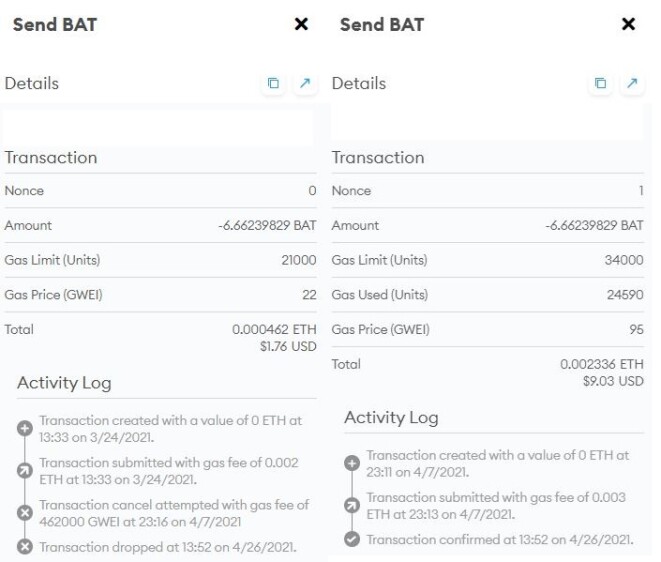
Task: Click the right Total 0.002336 ETH amount
Action: (602, 364)
